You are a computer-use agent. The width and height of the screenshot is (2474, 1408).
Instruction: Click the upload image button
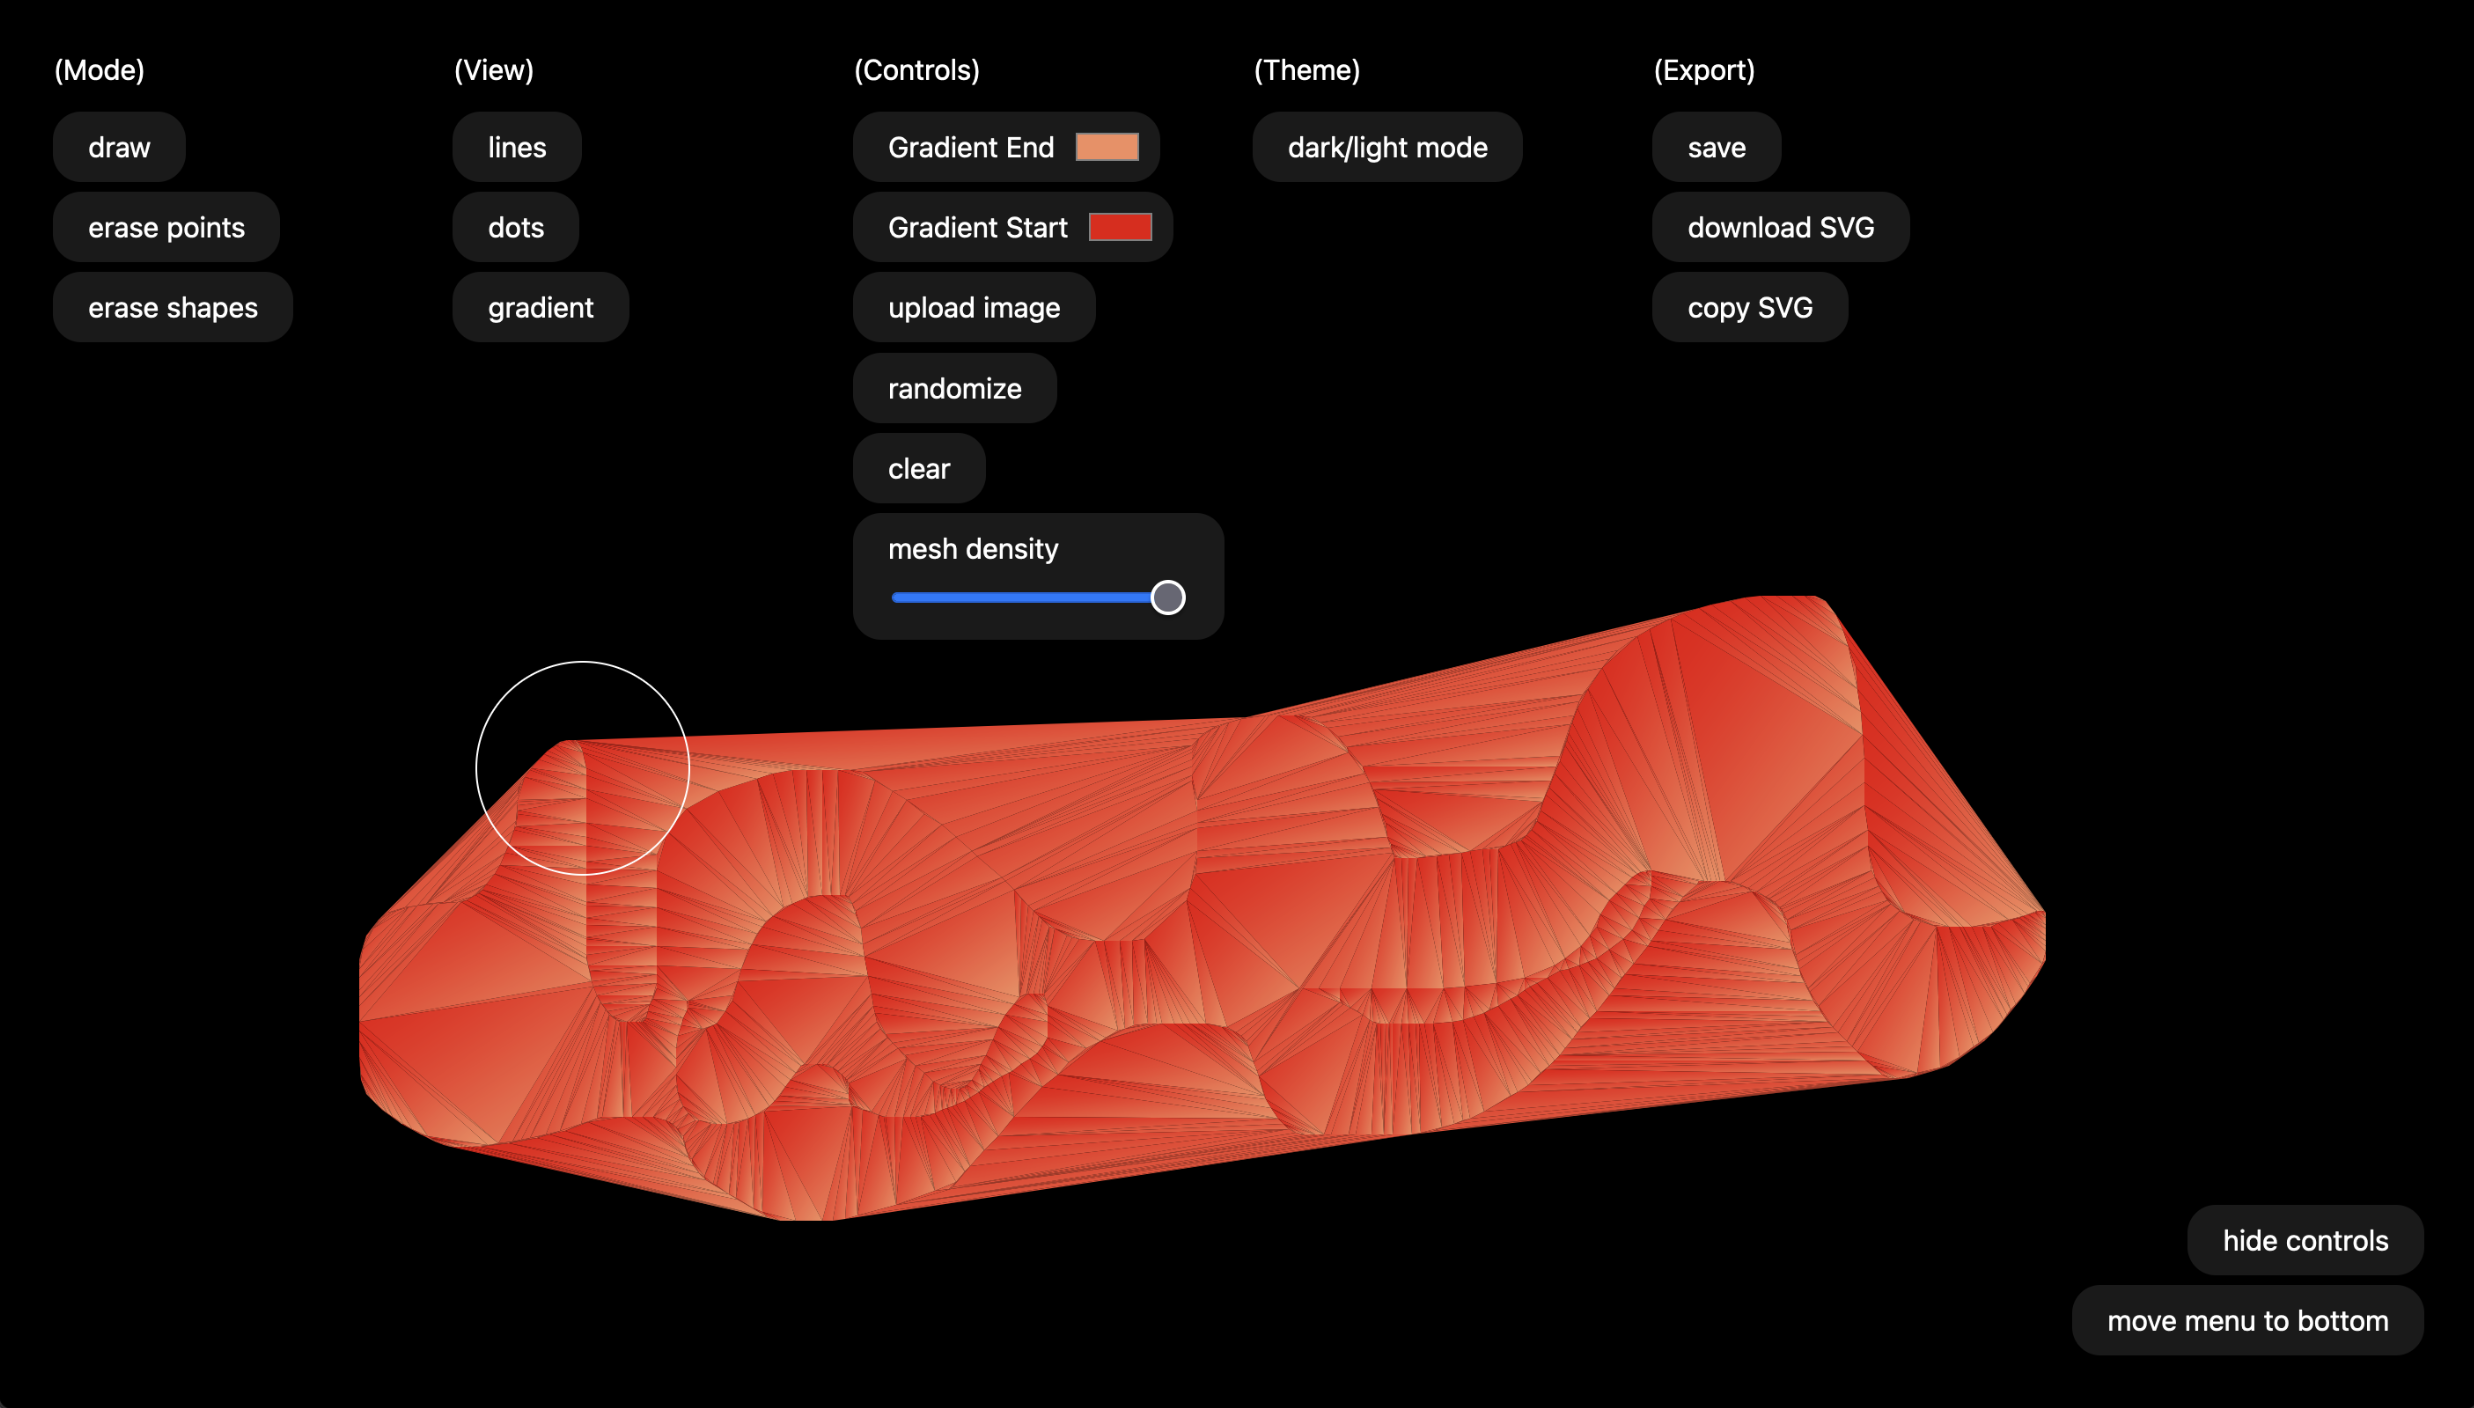pyautogui.click(x=974, y=307)
